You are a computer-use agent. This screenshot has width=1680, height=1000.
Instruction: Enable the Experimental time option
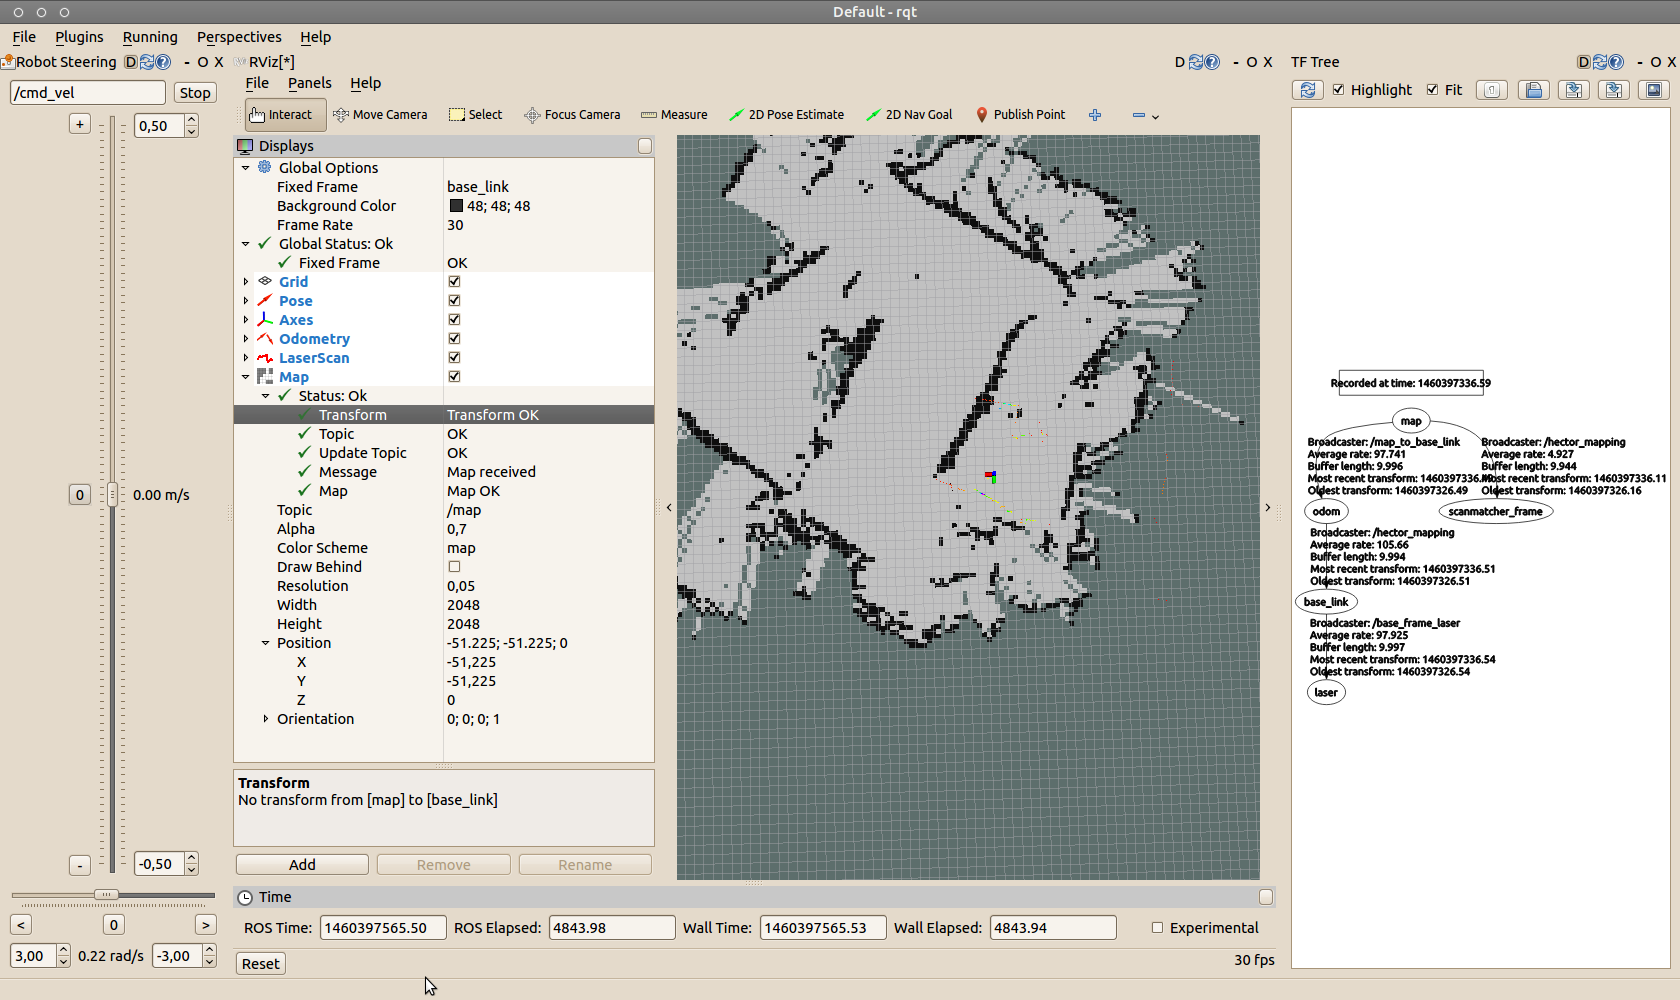pyautogui.click(x=1158, y=928)
